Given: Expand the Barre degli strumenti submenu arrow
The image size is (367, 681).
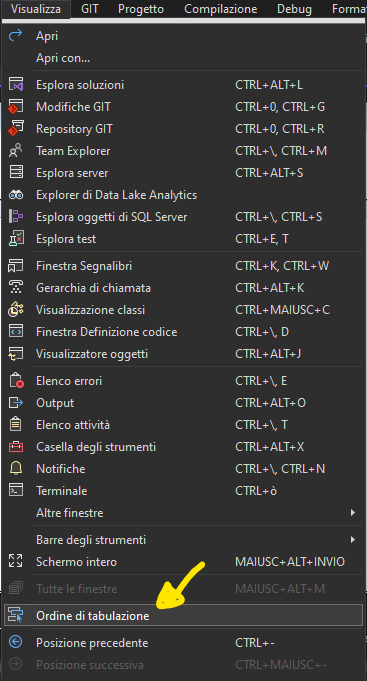Looking at the screenshot, I should [x=353, y=540].
